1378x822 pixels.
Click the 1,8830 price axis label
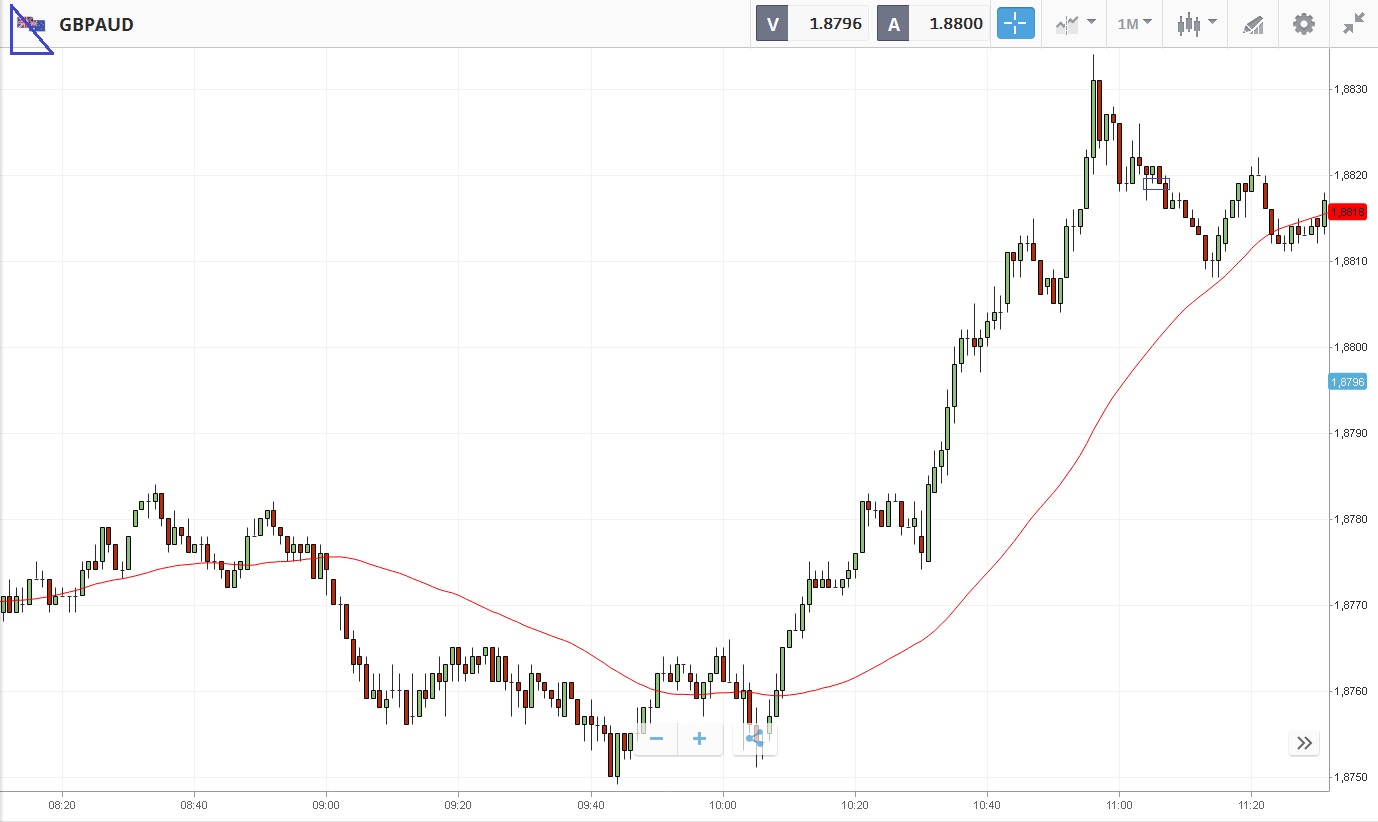1350,89
